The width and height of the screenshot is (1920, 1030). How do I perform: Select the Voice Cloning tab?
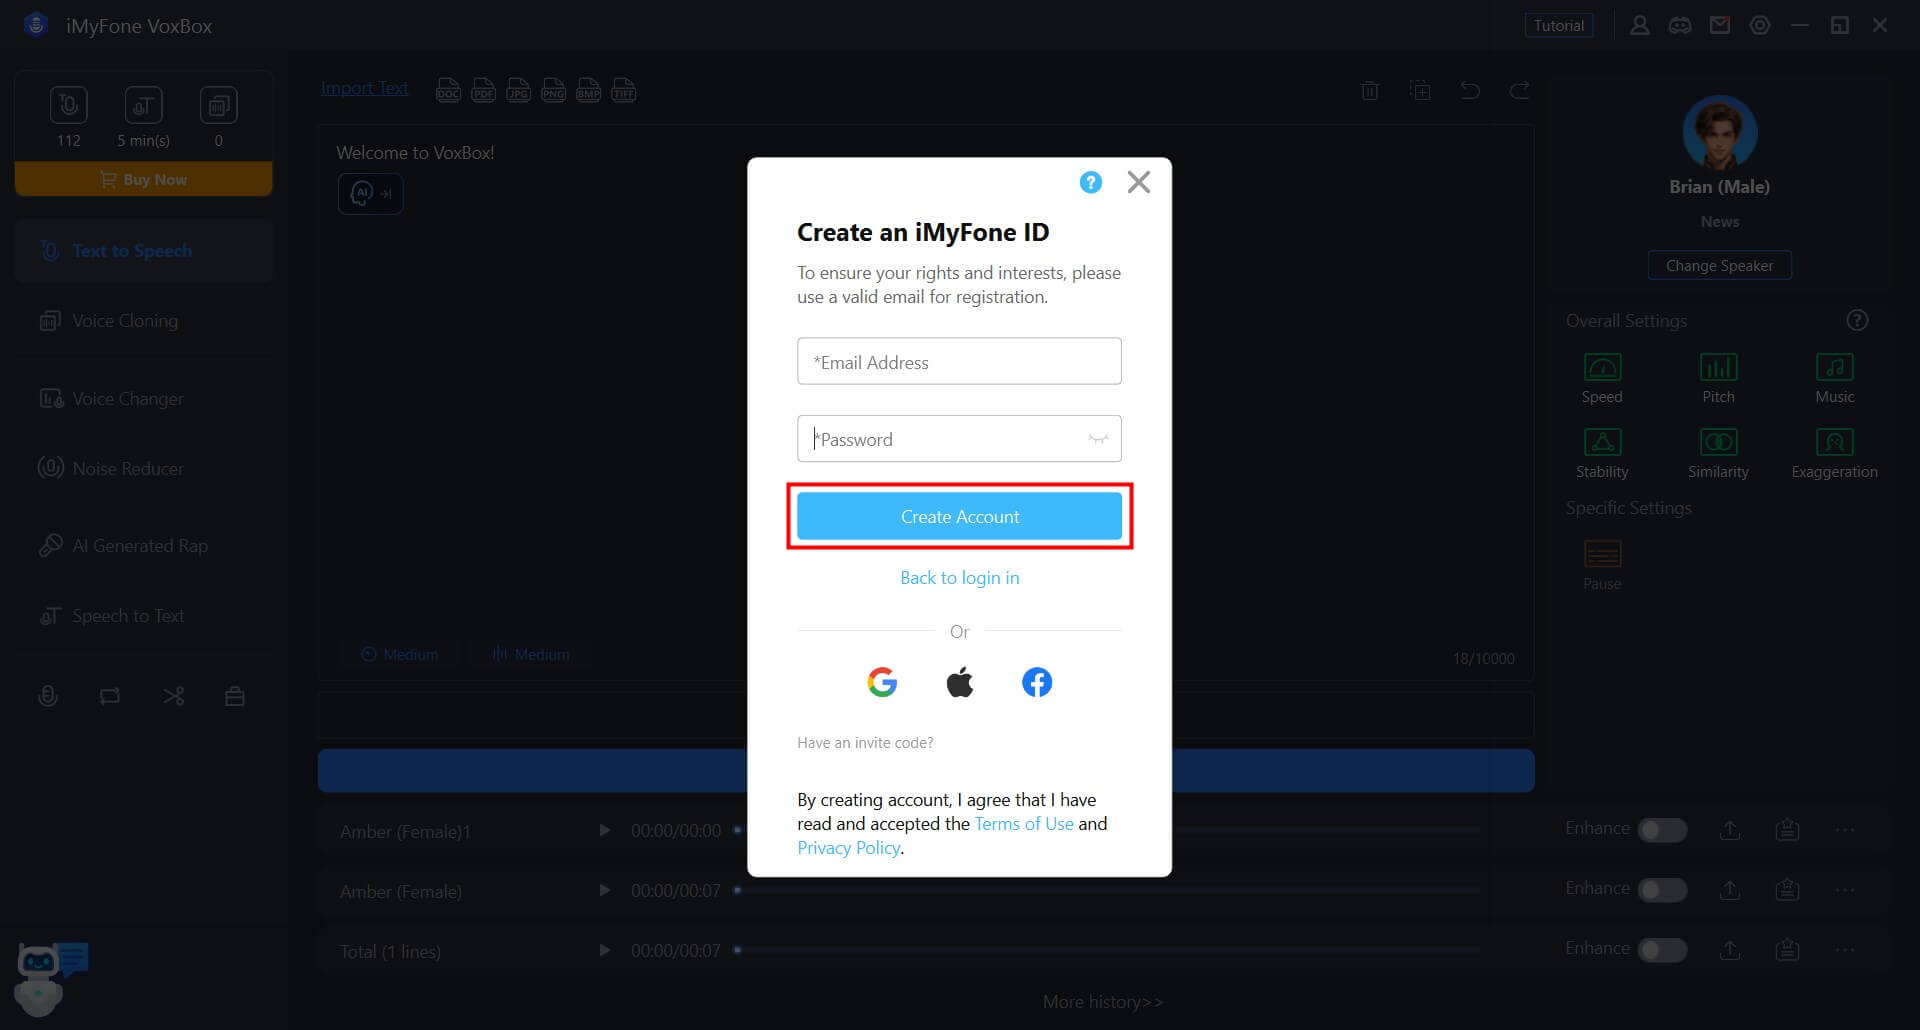click(x=144, y=321)
